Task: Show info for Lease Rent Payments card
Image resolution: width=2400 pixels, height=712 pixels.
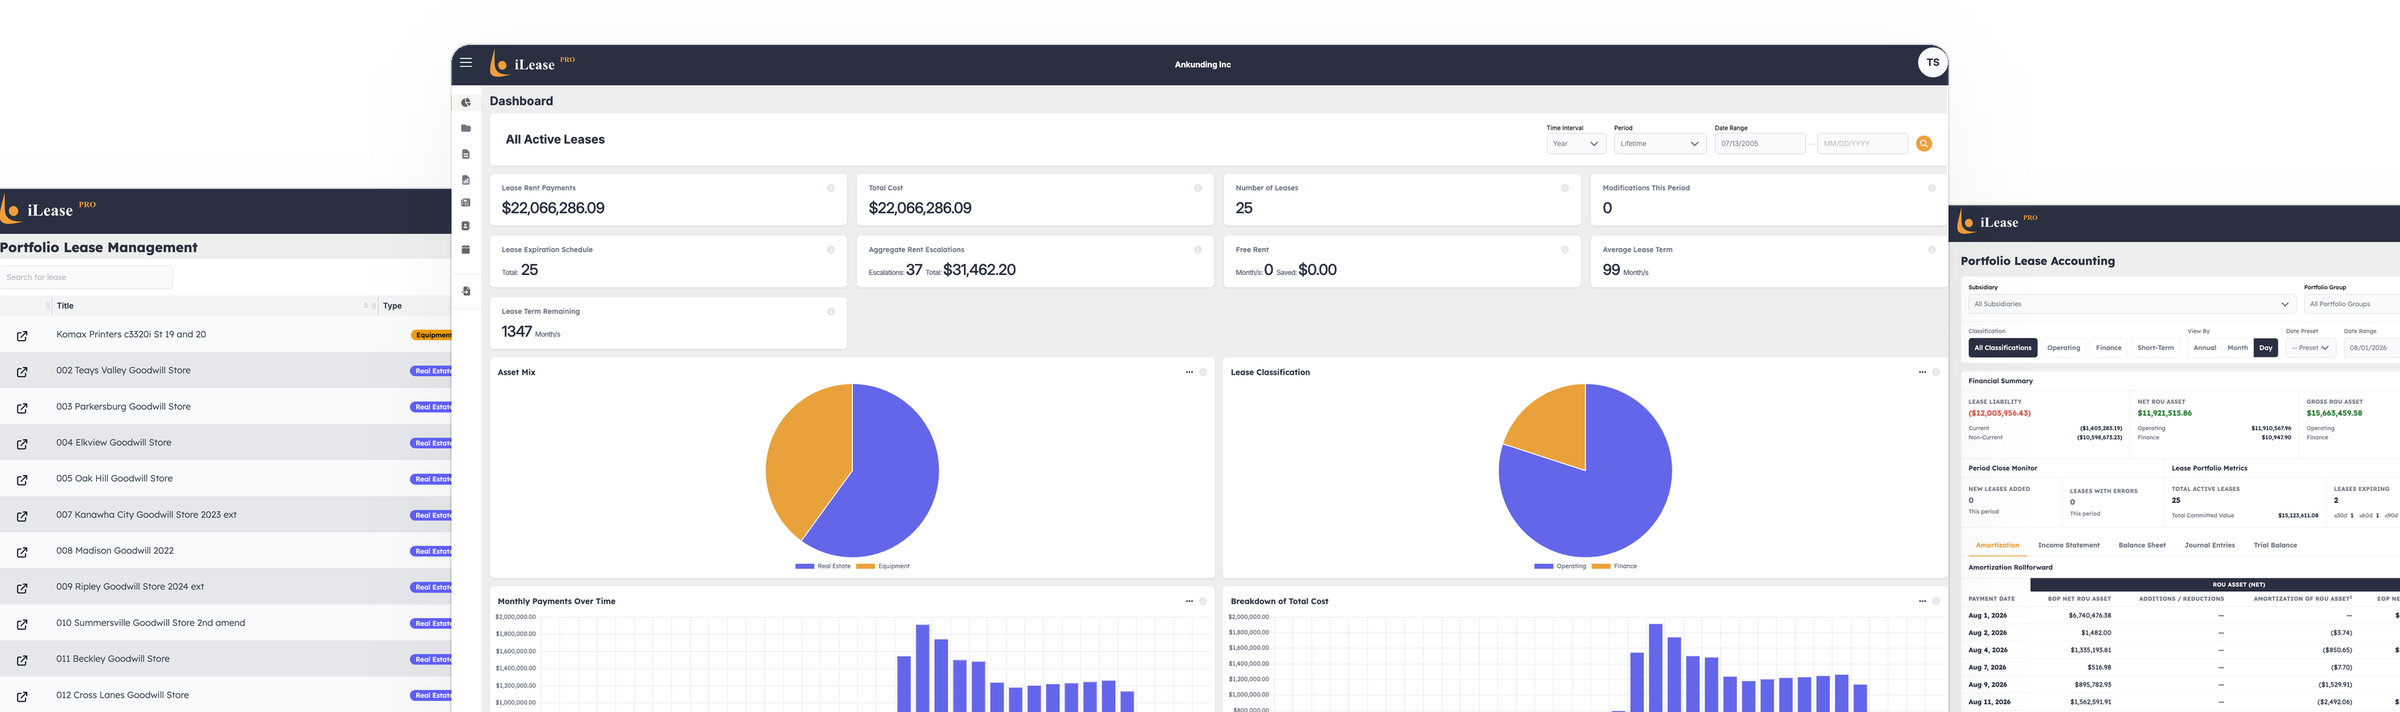Action: (x=830, y=188)
